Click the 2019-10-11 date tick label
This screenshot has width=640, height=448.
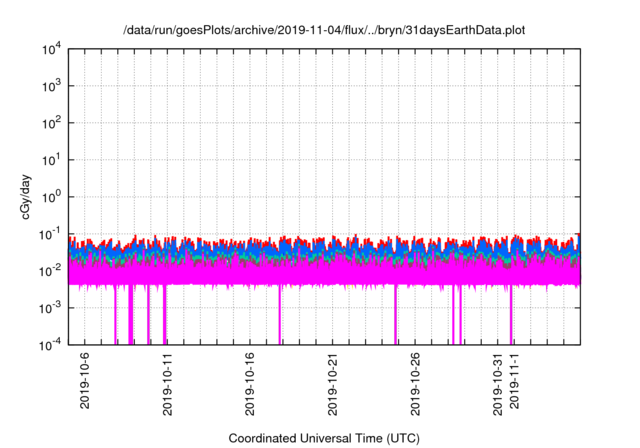click(x=167, y=384)
